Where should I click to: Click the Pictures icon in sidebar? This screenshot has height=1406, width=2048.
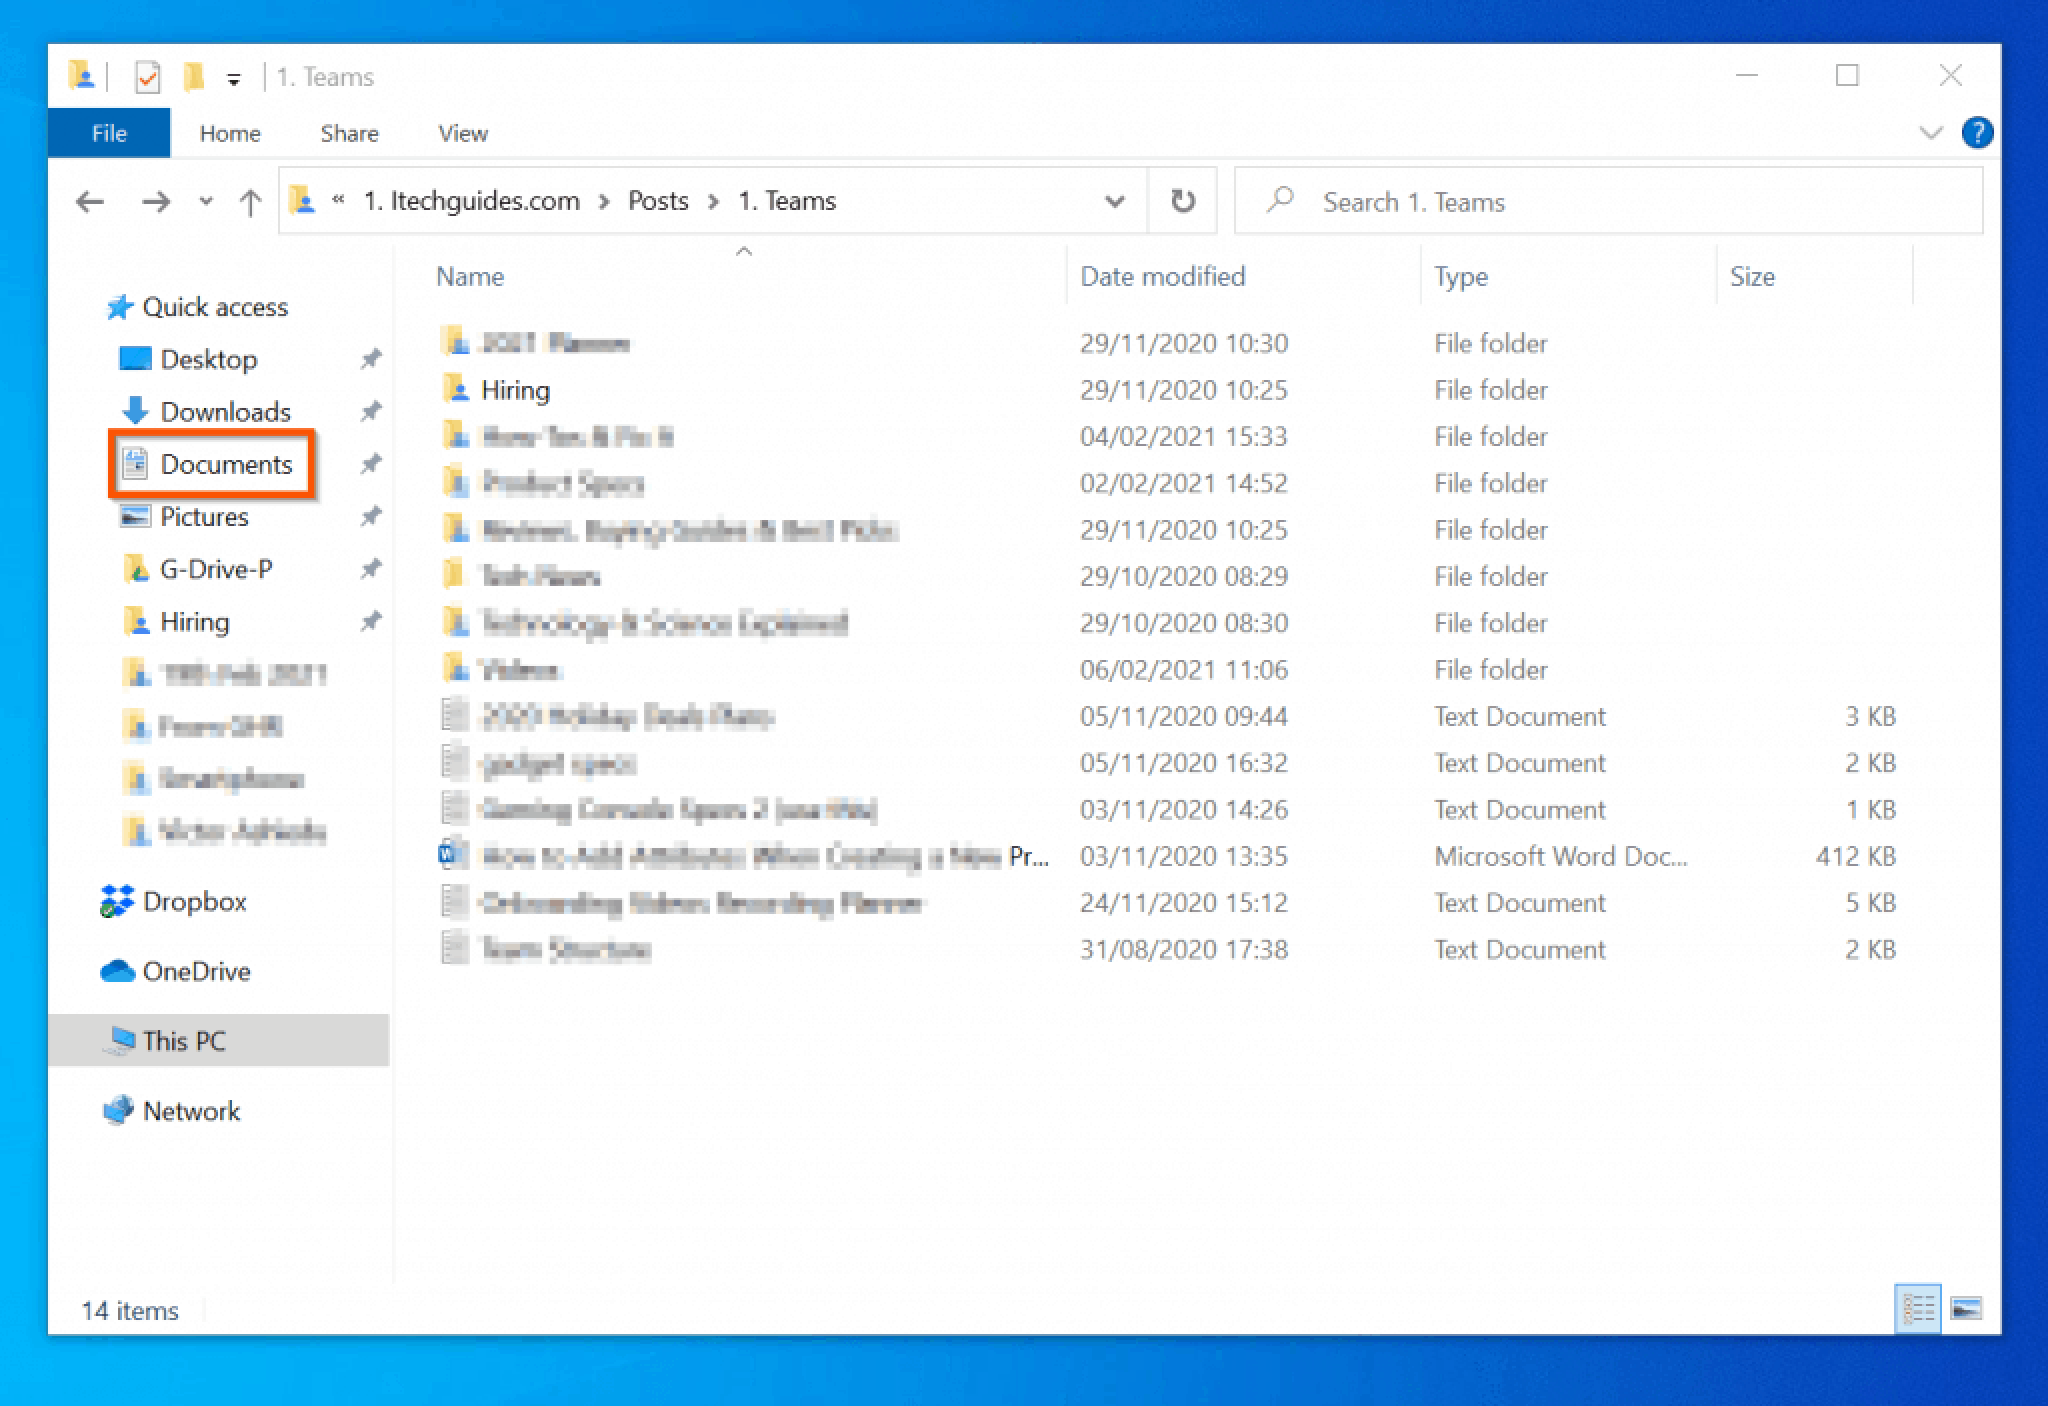135,516
